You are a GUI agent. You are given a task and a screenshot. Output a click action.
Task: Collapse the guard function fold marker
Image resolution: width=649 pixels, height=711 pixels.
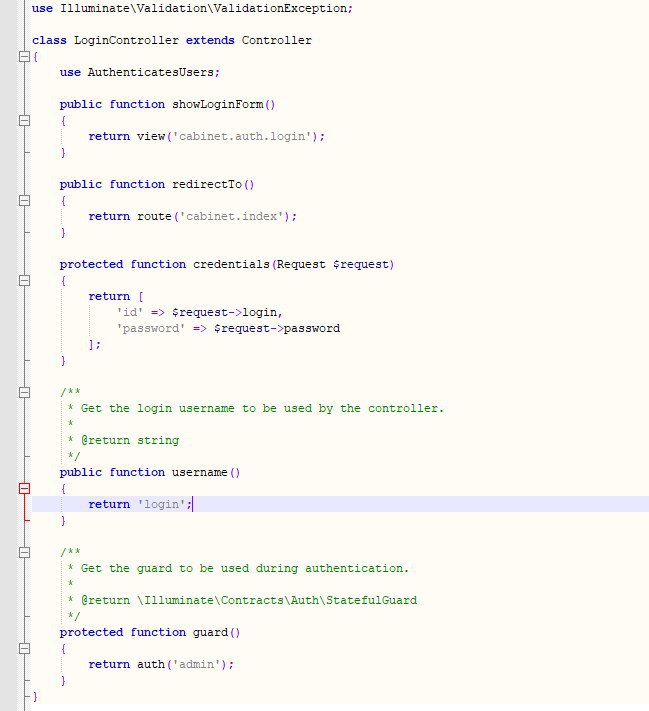point(24,648)
